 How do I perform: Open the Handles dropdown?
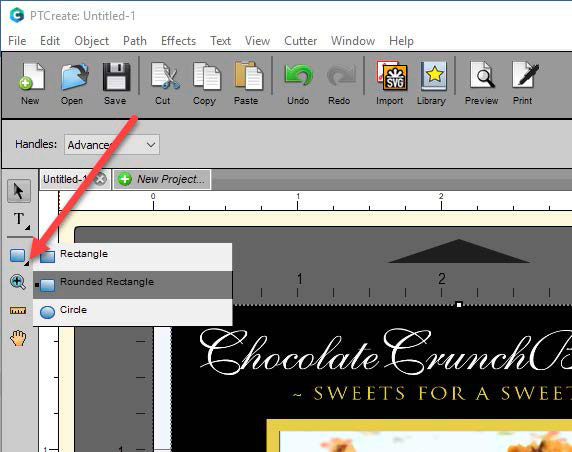[112, 145]
